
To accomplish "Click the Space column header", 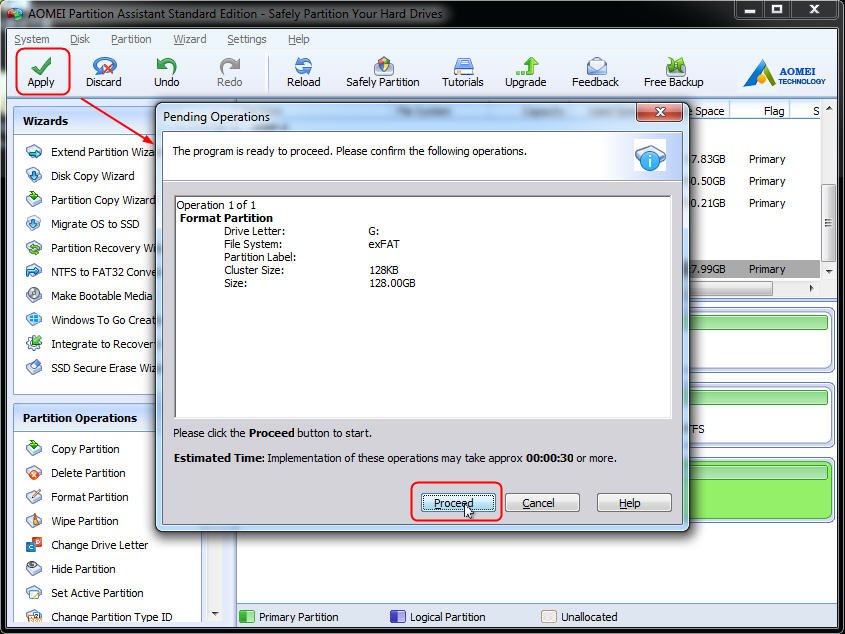I will [x=709, y=111].
